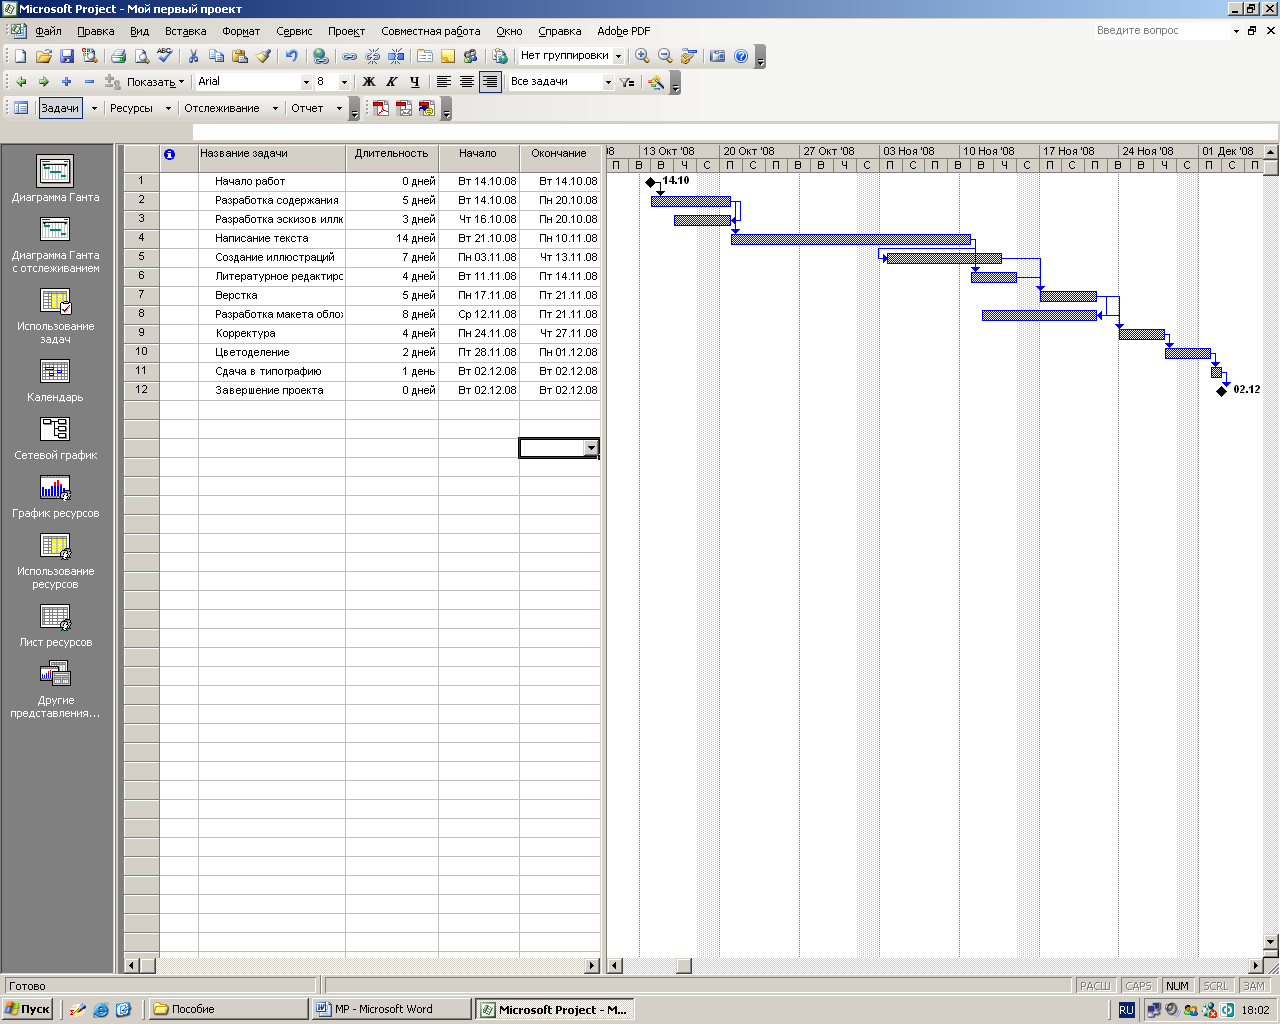
Task: Show subtasks with the blue plus icon
Action: click(x=66, y=82)
